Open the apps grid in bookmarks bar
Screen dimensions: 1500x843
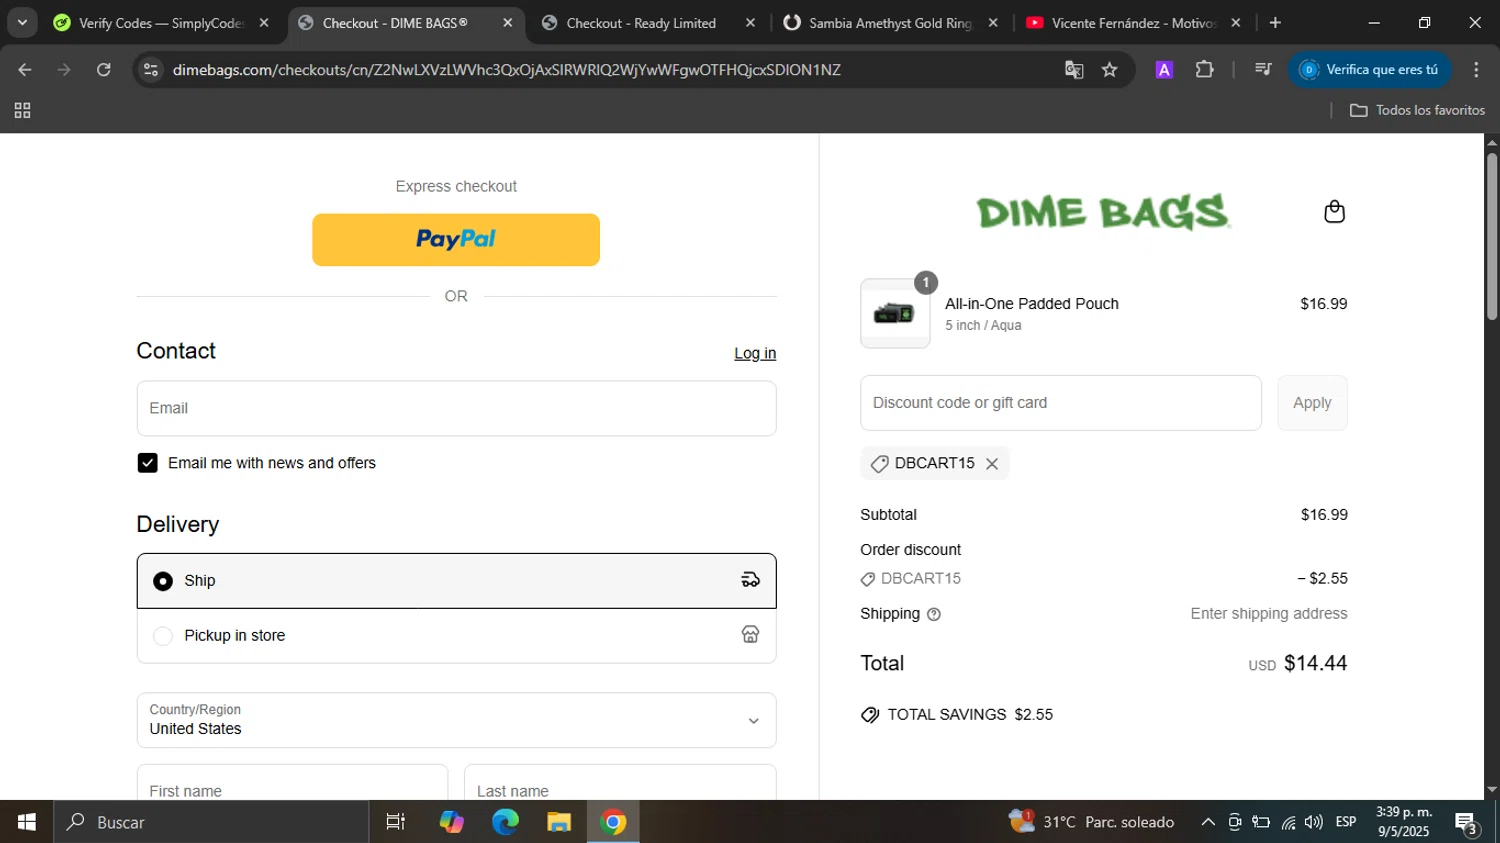click(22, 110)
